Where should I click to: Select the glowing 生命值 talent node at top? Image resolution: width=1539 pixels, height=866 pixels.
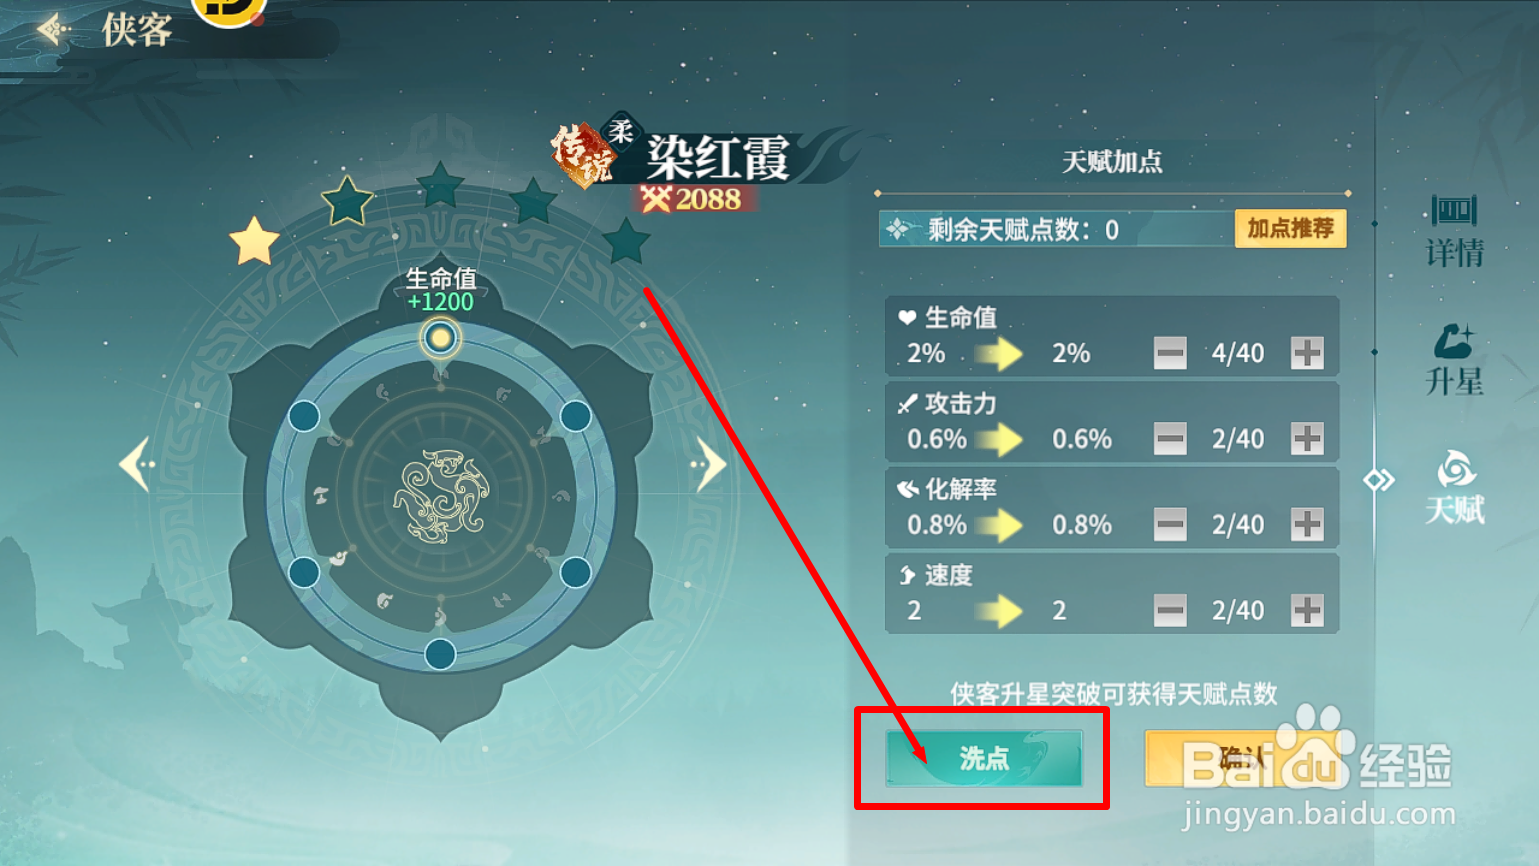pos(440,338)
